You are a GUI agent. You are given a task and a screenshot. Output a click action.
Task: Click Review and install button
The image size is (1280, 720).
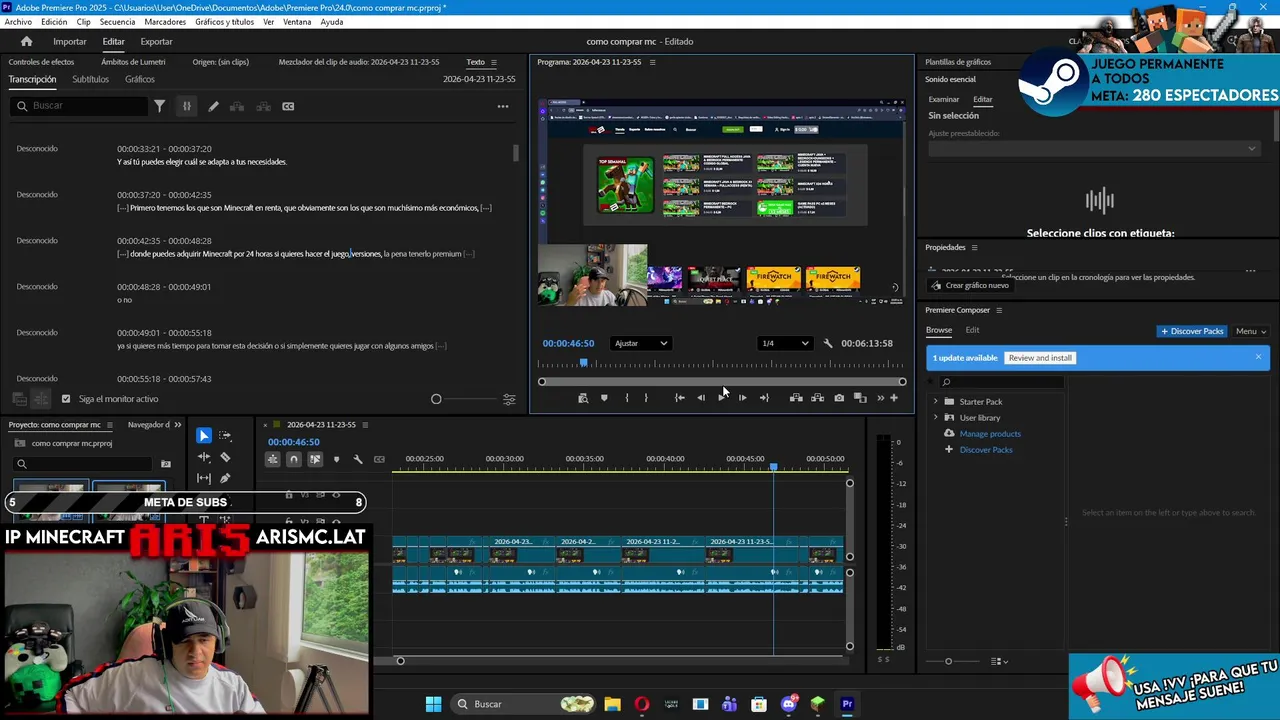click(x=1040, y=358)
